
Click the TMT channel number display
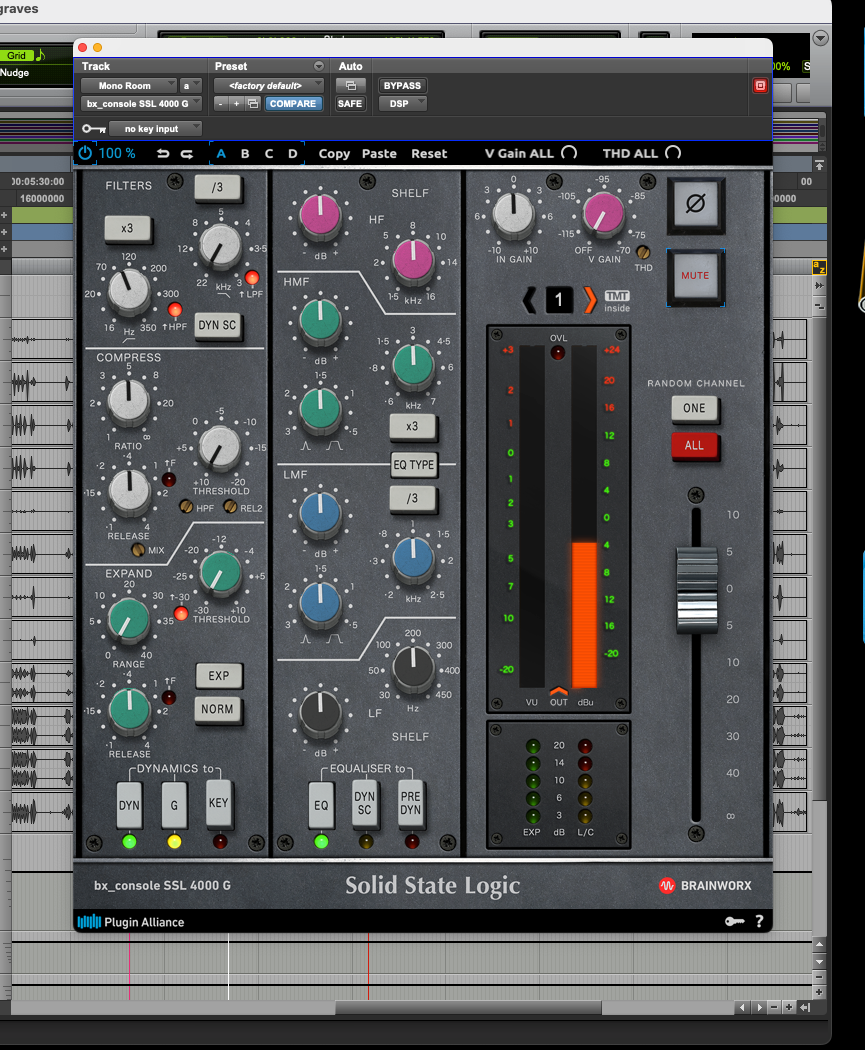pyautogui.click(x=559, y=300)
